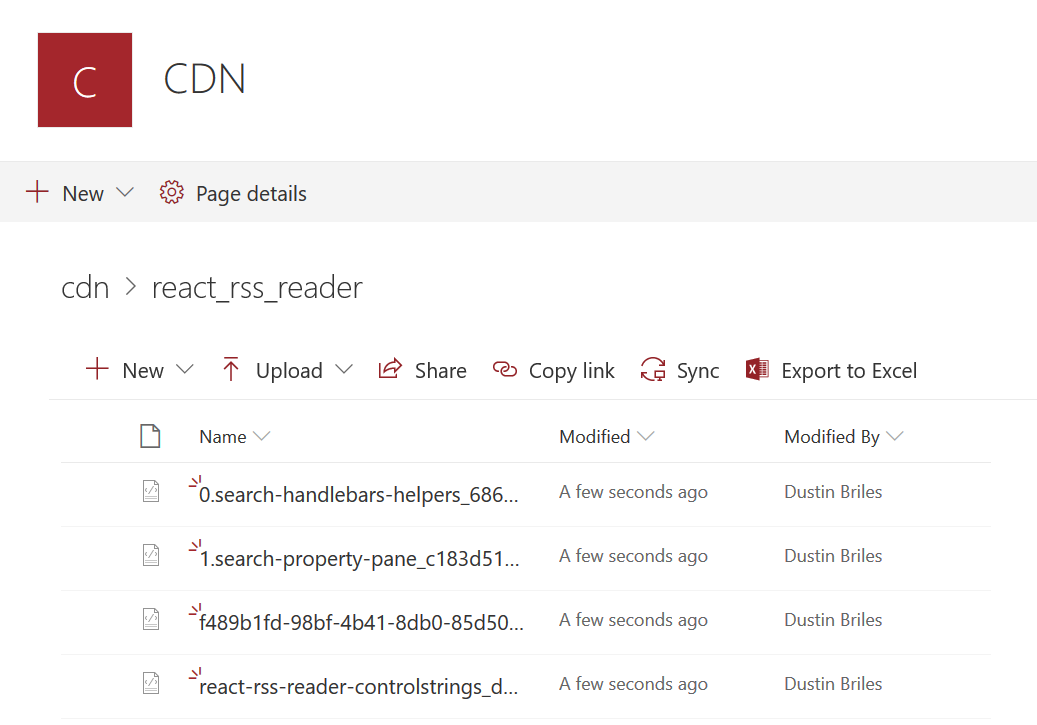Click the Modified By column header
This screenshot has width=1037, height=725.
click(832, 437)
